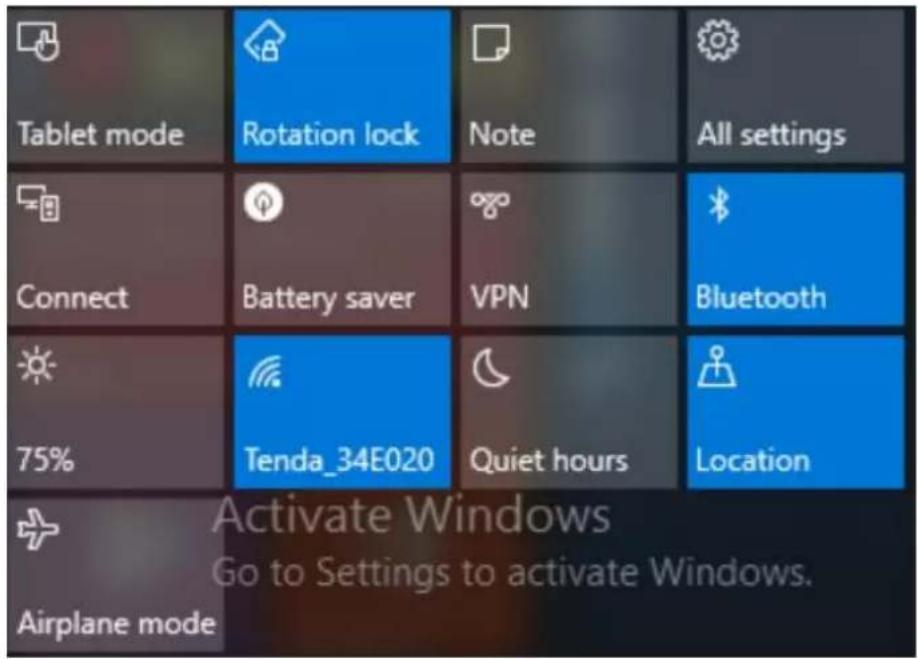Screen dimensions: 918x659
Task: Click the Battery saver leaf icon
Action: [263, 202]
